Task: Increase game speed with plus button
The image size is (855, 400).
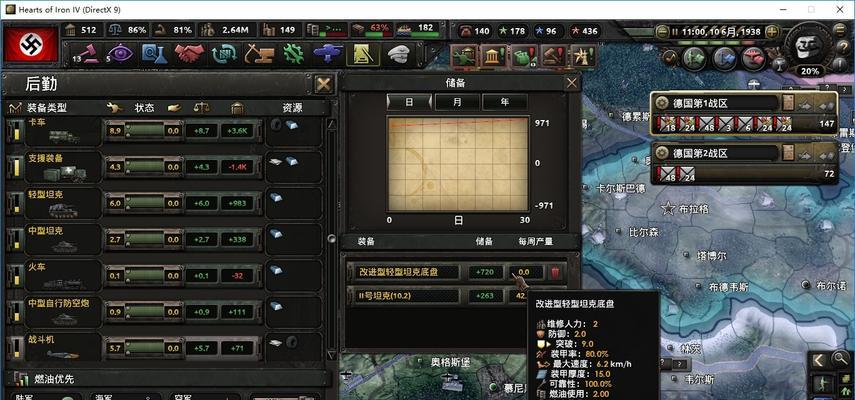Action: (774, 31)
